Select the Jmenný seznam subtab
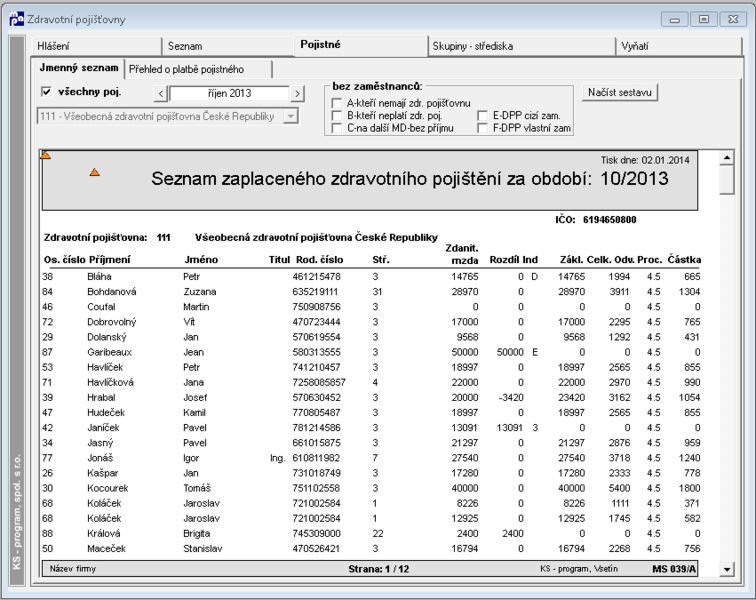This screenshot has width=756, height=600. (79, 68)
